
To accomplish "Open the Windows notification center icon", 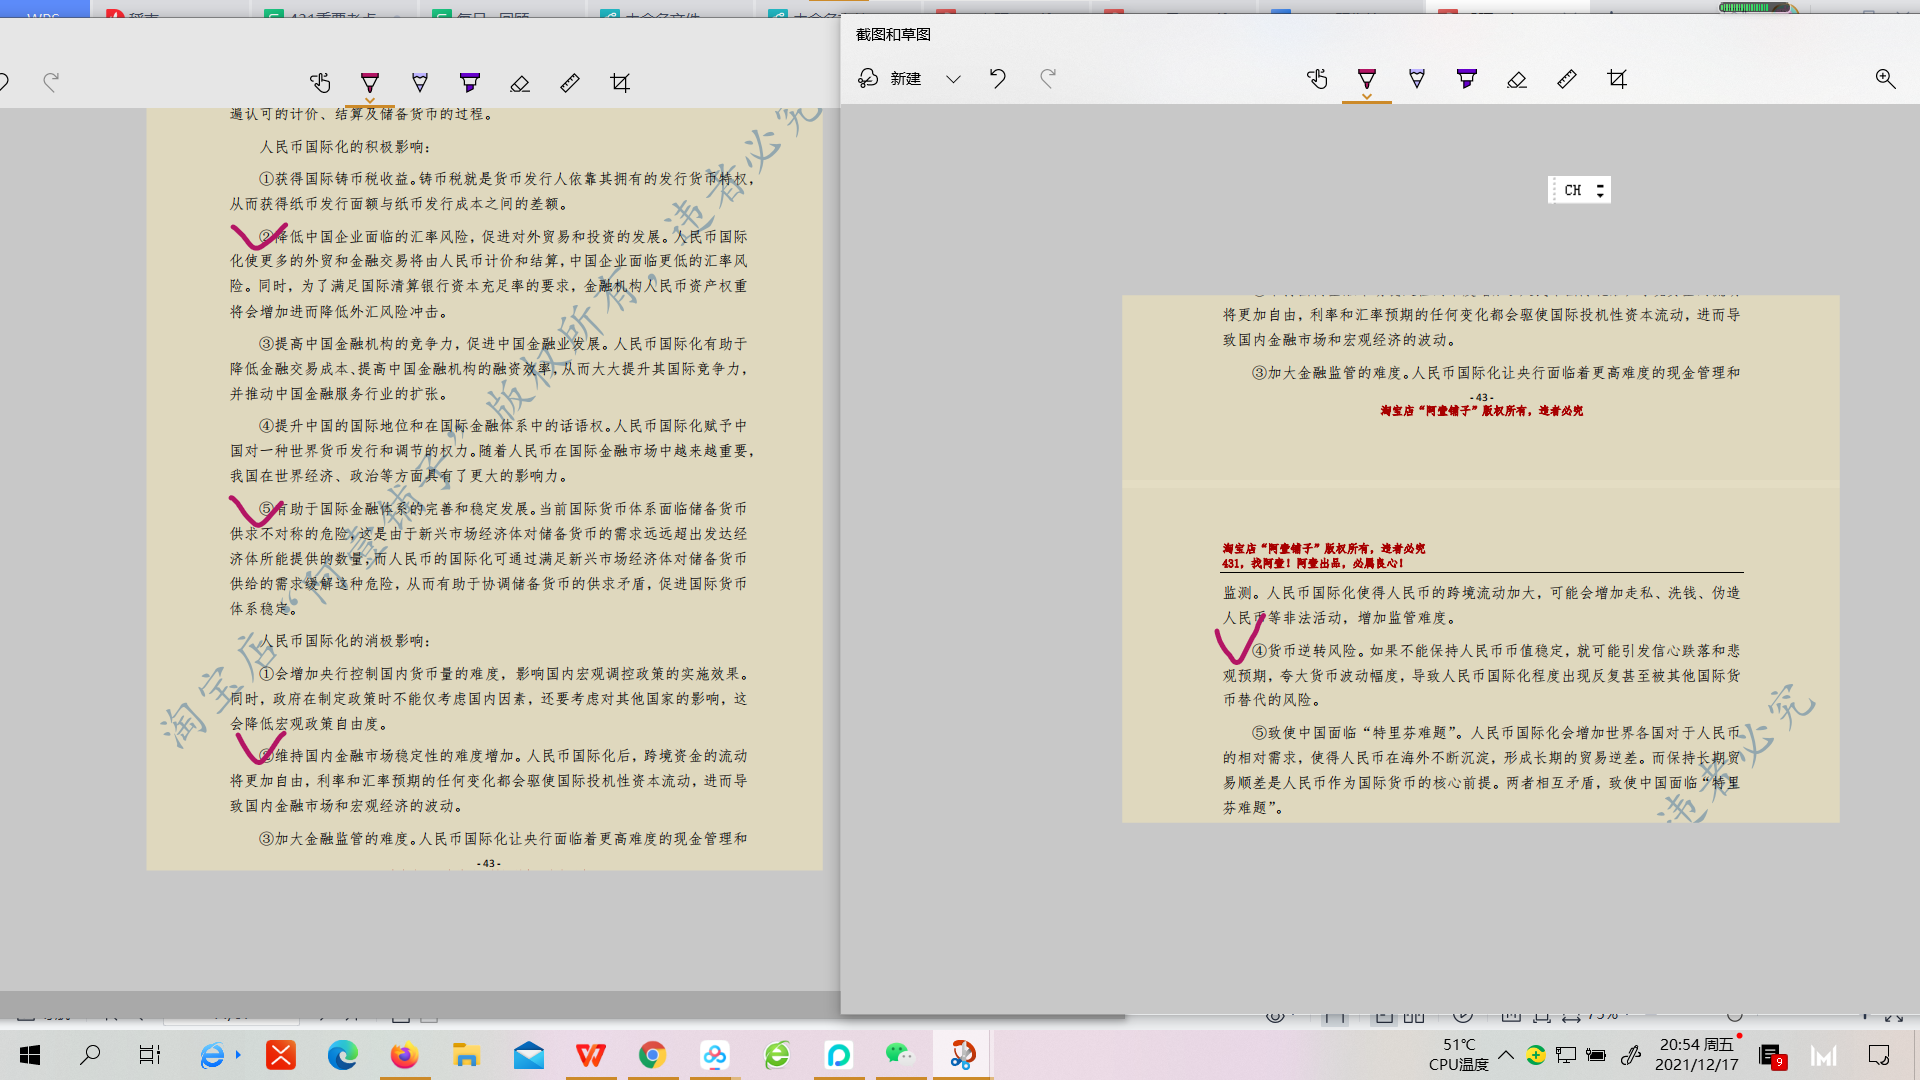I will 1878,1055.
